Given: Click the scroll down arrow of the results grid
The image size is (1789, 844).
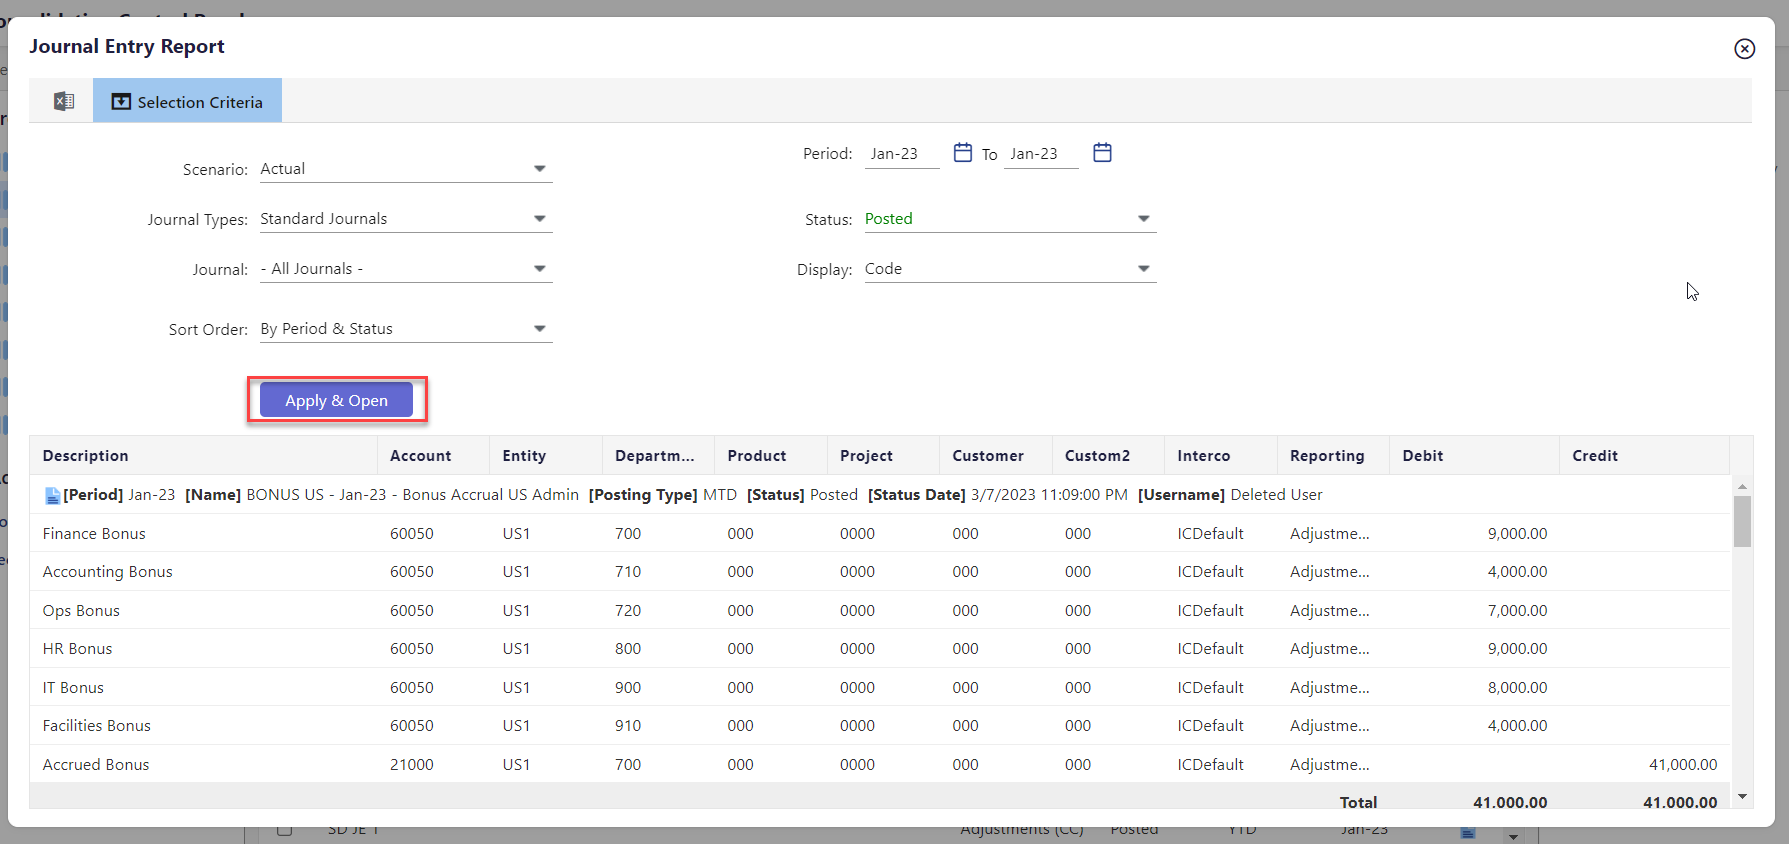Looking at the screenshot, I should click(1742, 797).
